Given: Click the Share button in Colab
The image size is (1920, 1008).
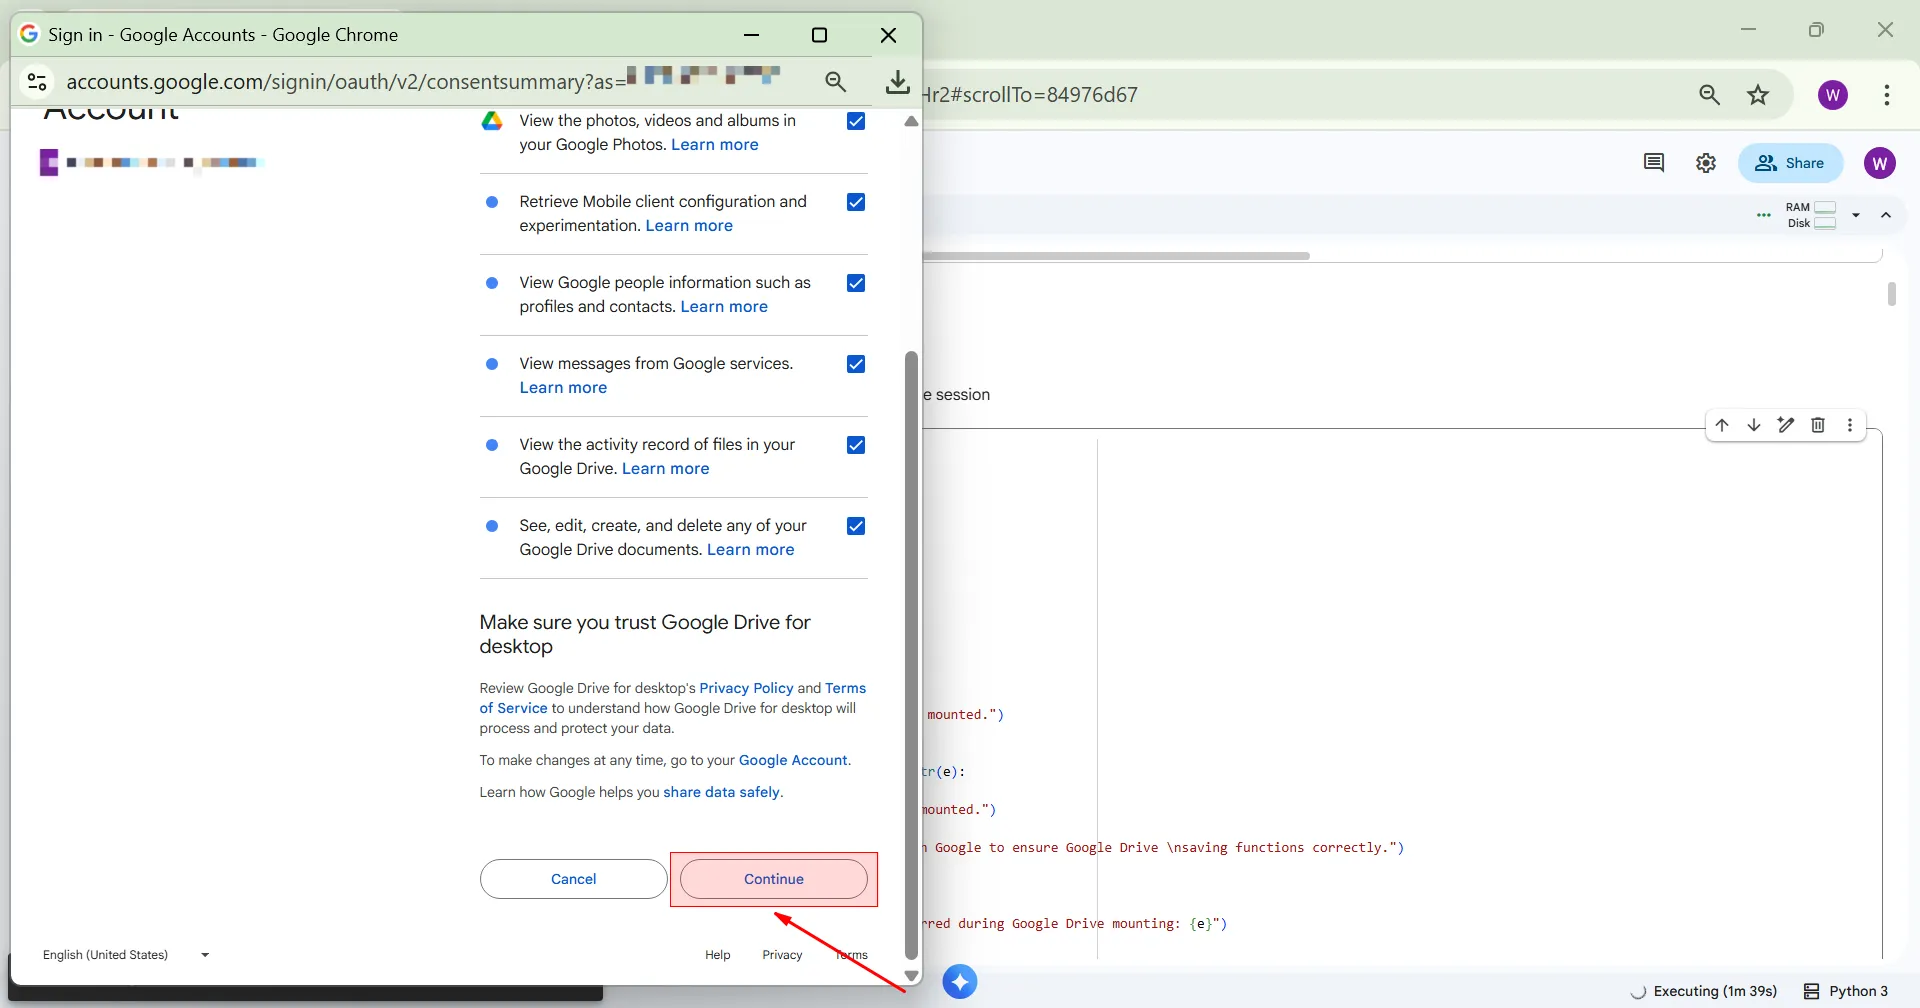Looking at the screenshot, I should 1790,163.
